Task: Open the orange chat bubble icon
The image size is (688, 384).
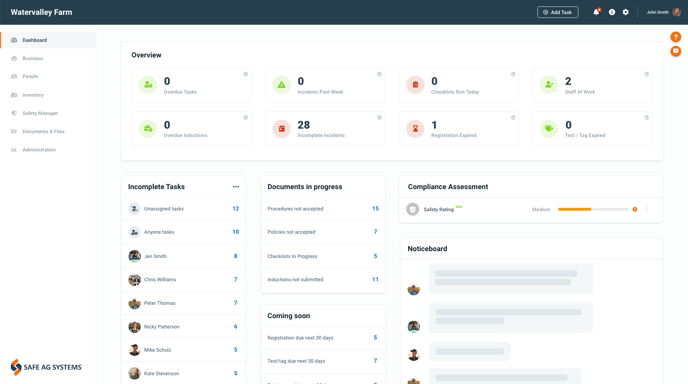Action: pos(675,51)
